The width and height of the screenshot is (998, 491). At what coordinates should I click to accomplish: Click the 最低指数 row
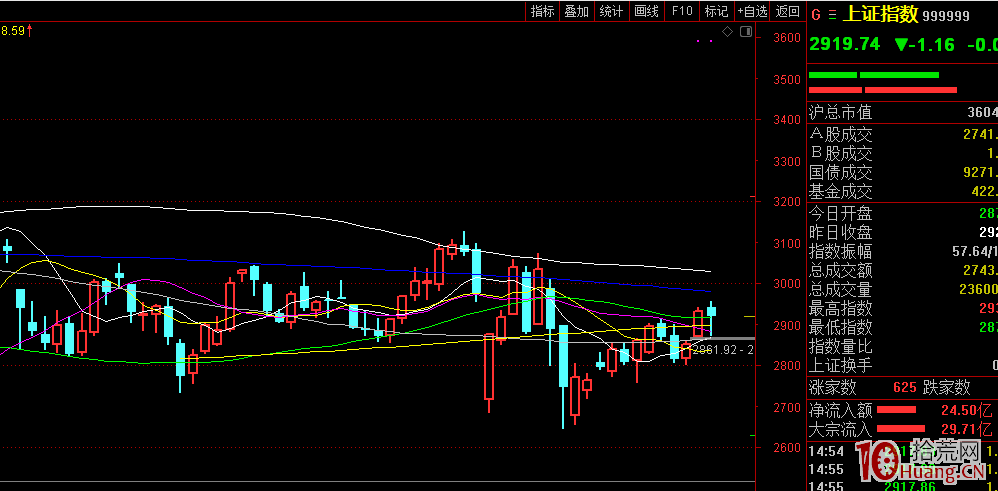tap(903, 327)
